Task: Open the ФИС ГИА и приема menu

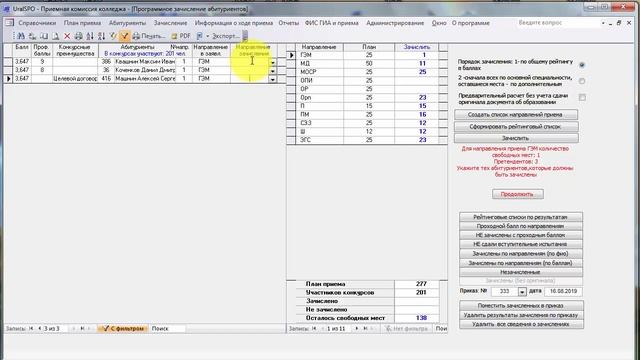Action: (x=331, y=23)
